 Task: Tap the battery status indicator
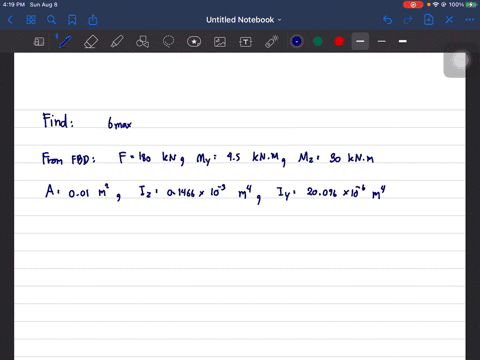point(471,5)
